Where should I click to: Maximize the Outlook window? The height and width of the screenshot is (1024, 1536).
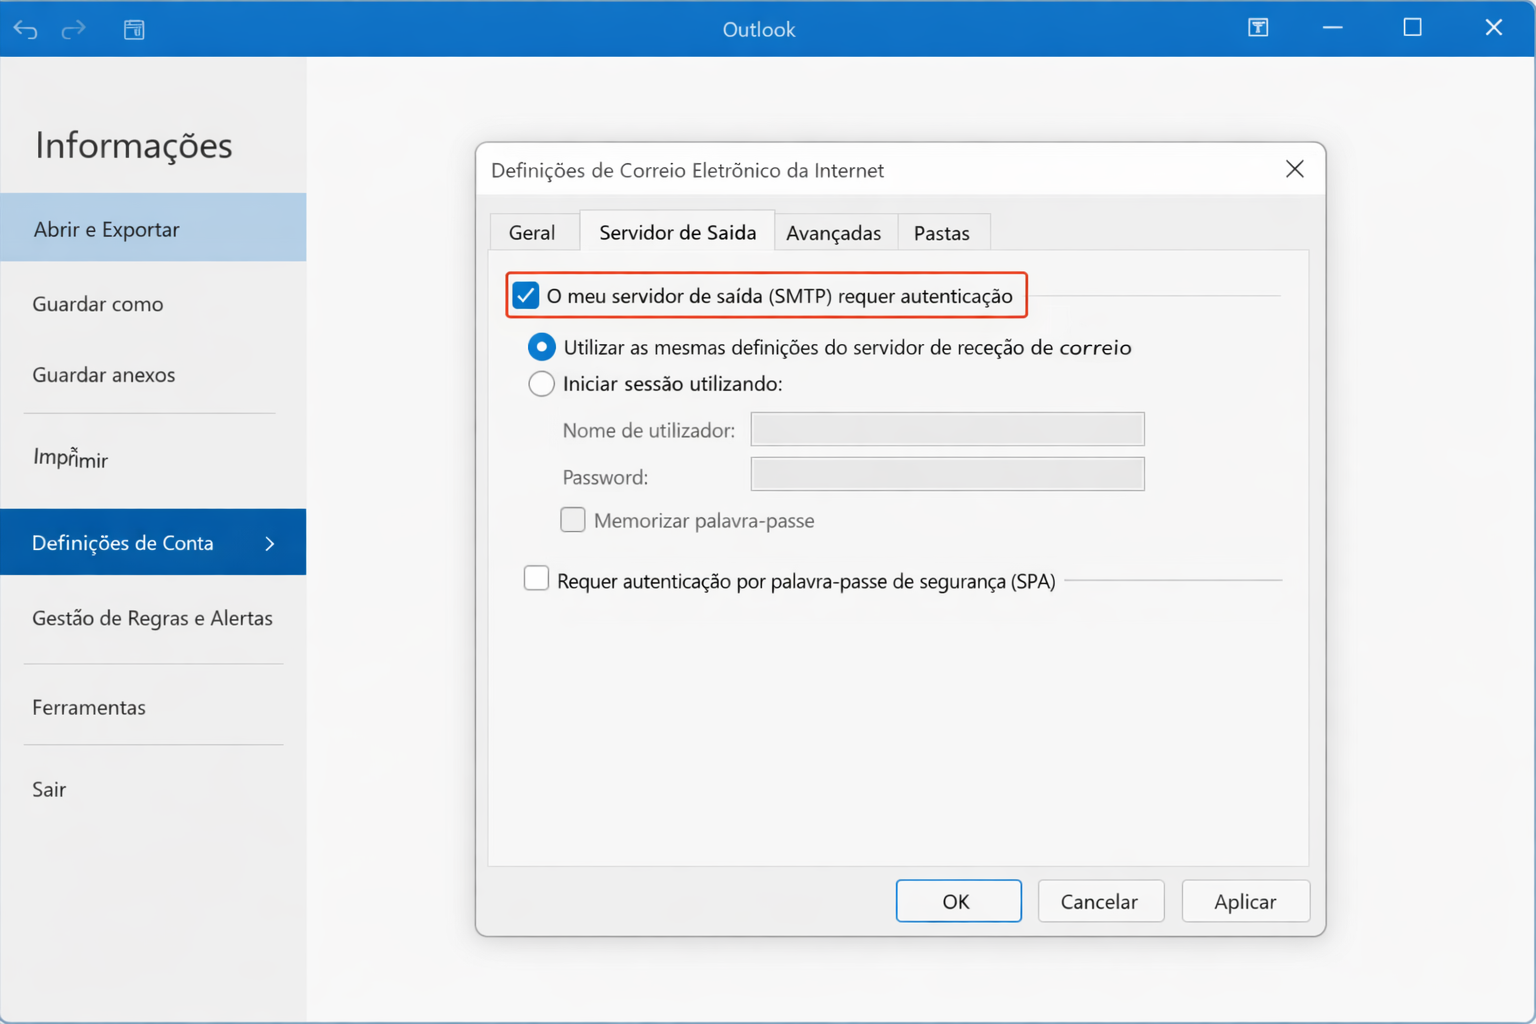(x=1412, y=28)
